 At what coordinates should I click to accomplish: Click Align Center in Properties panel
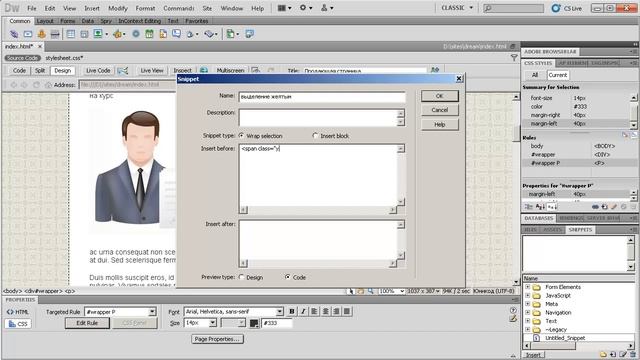(x=325, y=311)
